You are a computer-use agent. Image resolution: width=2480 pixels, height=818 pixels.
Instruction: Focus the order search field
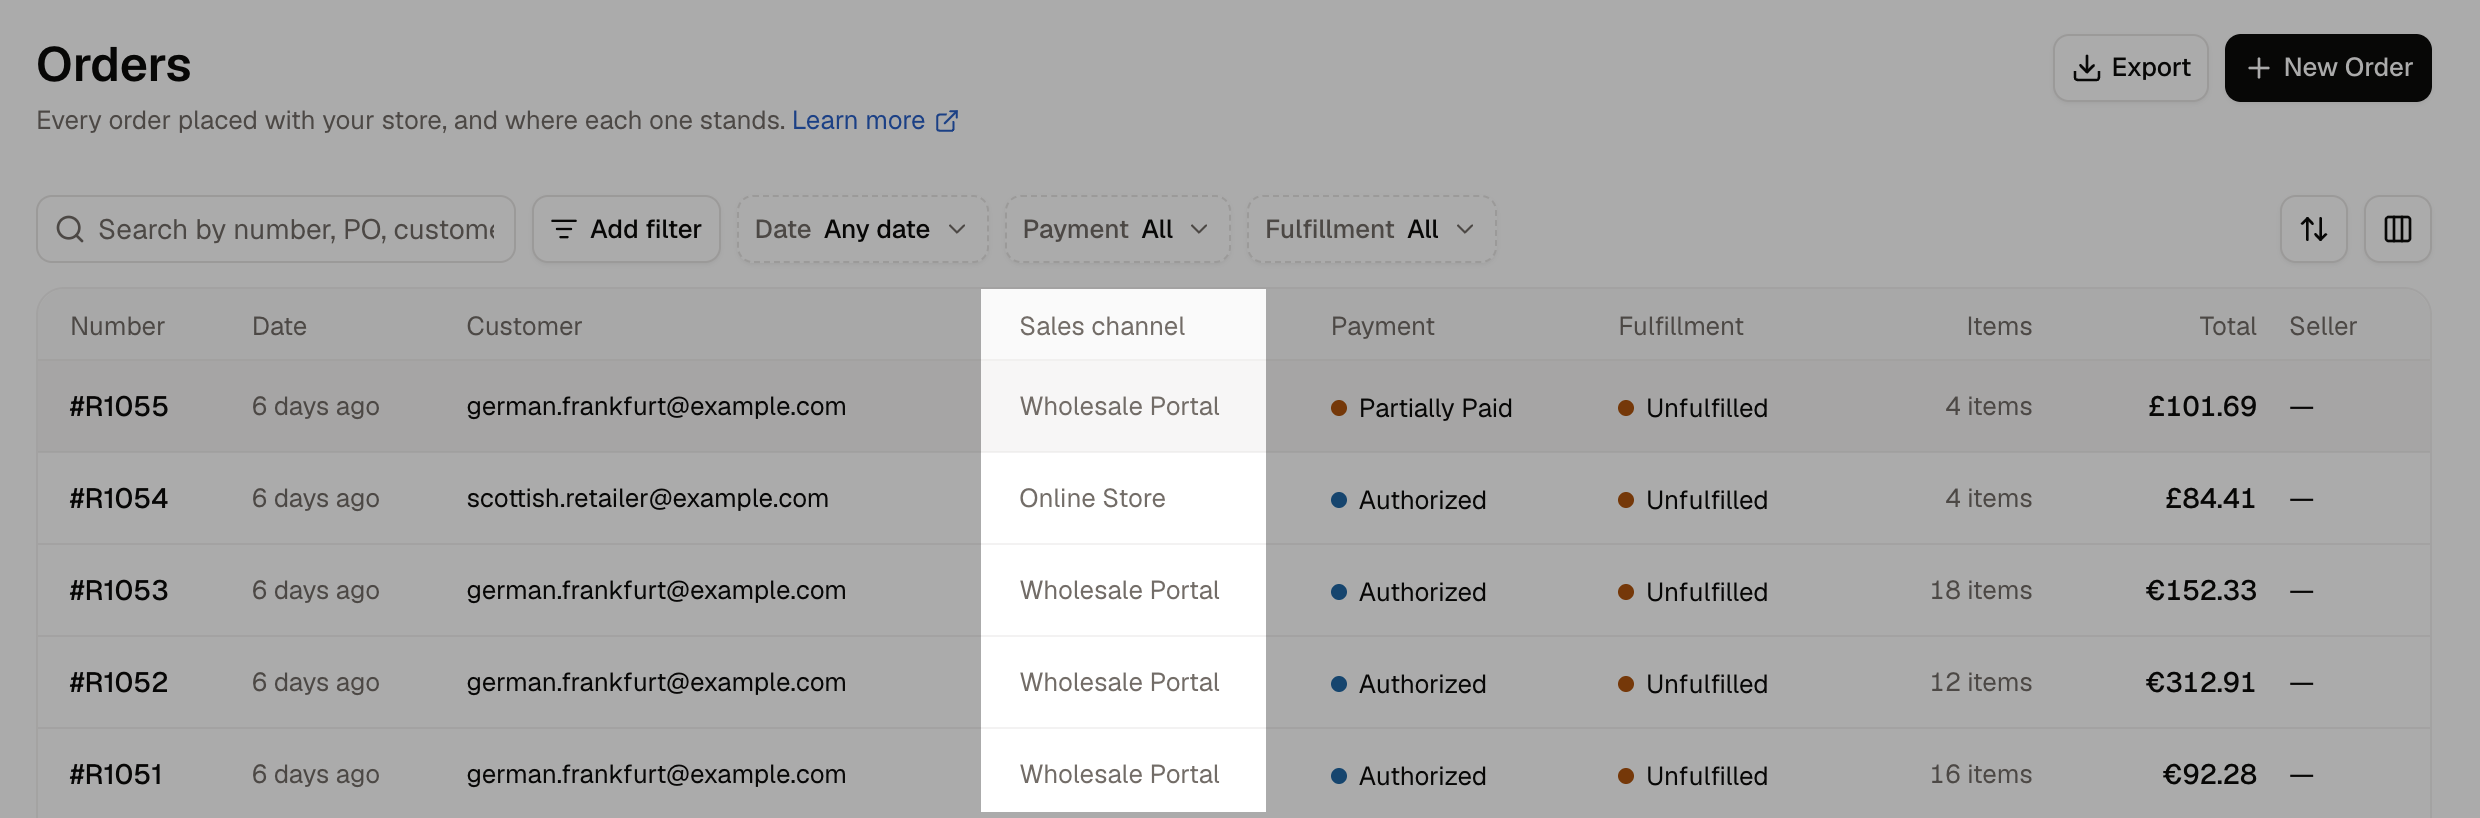276,229
